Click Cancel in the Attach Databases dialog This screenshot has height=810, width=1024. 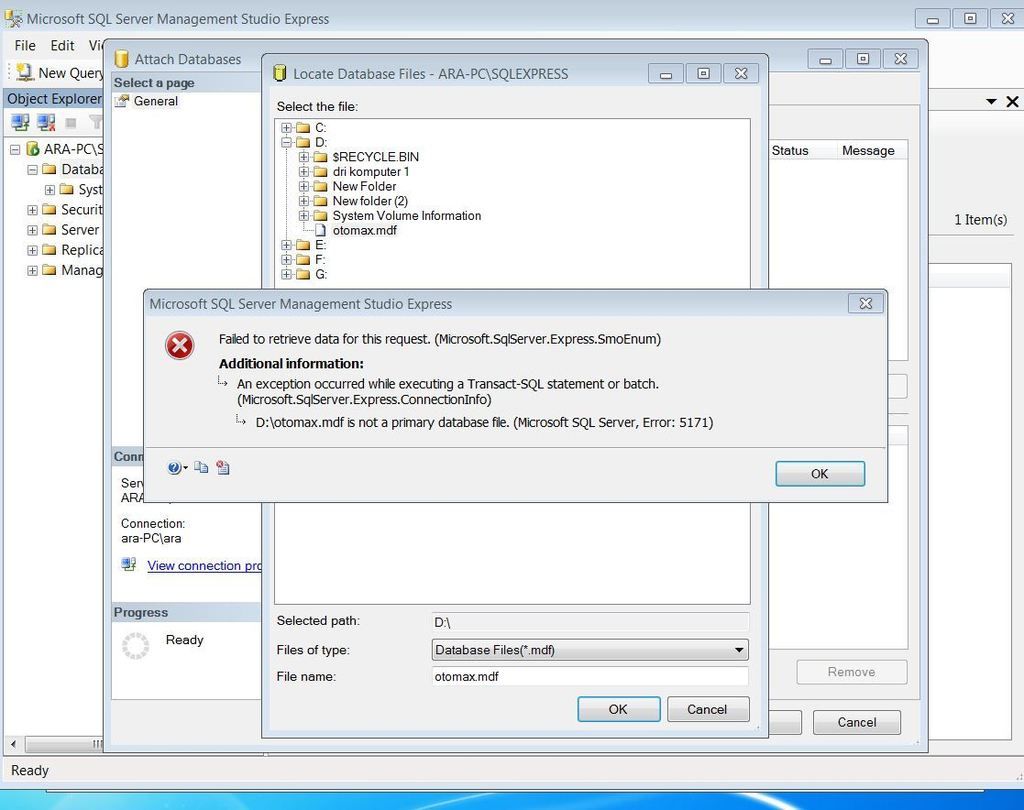coord(857,722)
